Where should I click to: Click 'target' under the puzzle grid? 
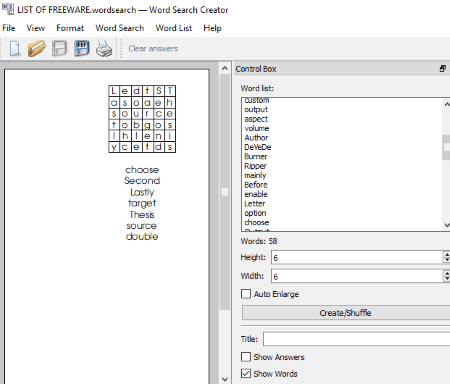[x=142, y=203]
